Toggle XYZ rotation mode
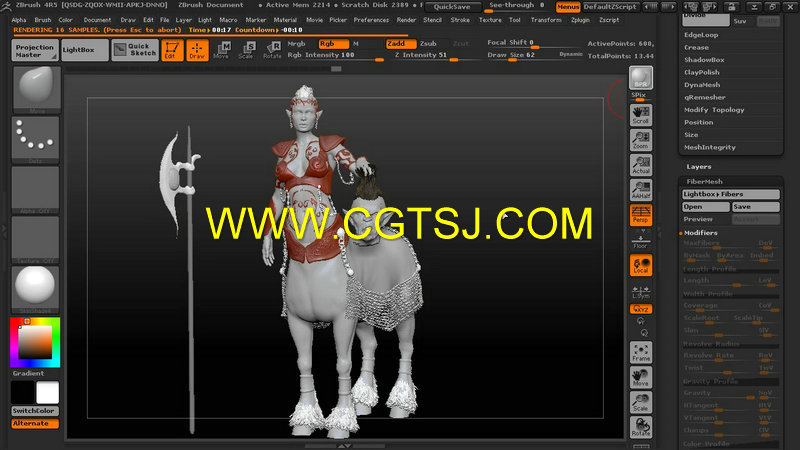 click(x=640, y=309)
